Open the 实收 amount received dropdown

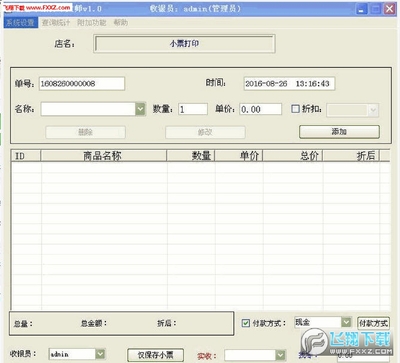[281, 355]
